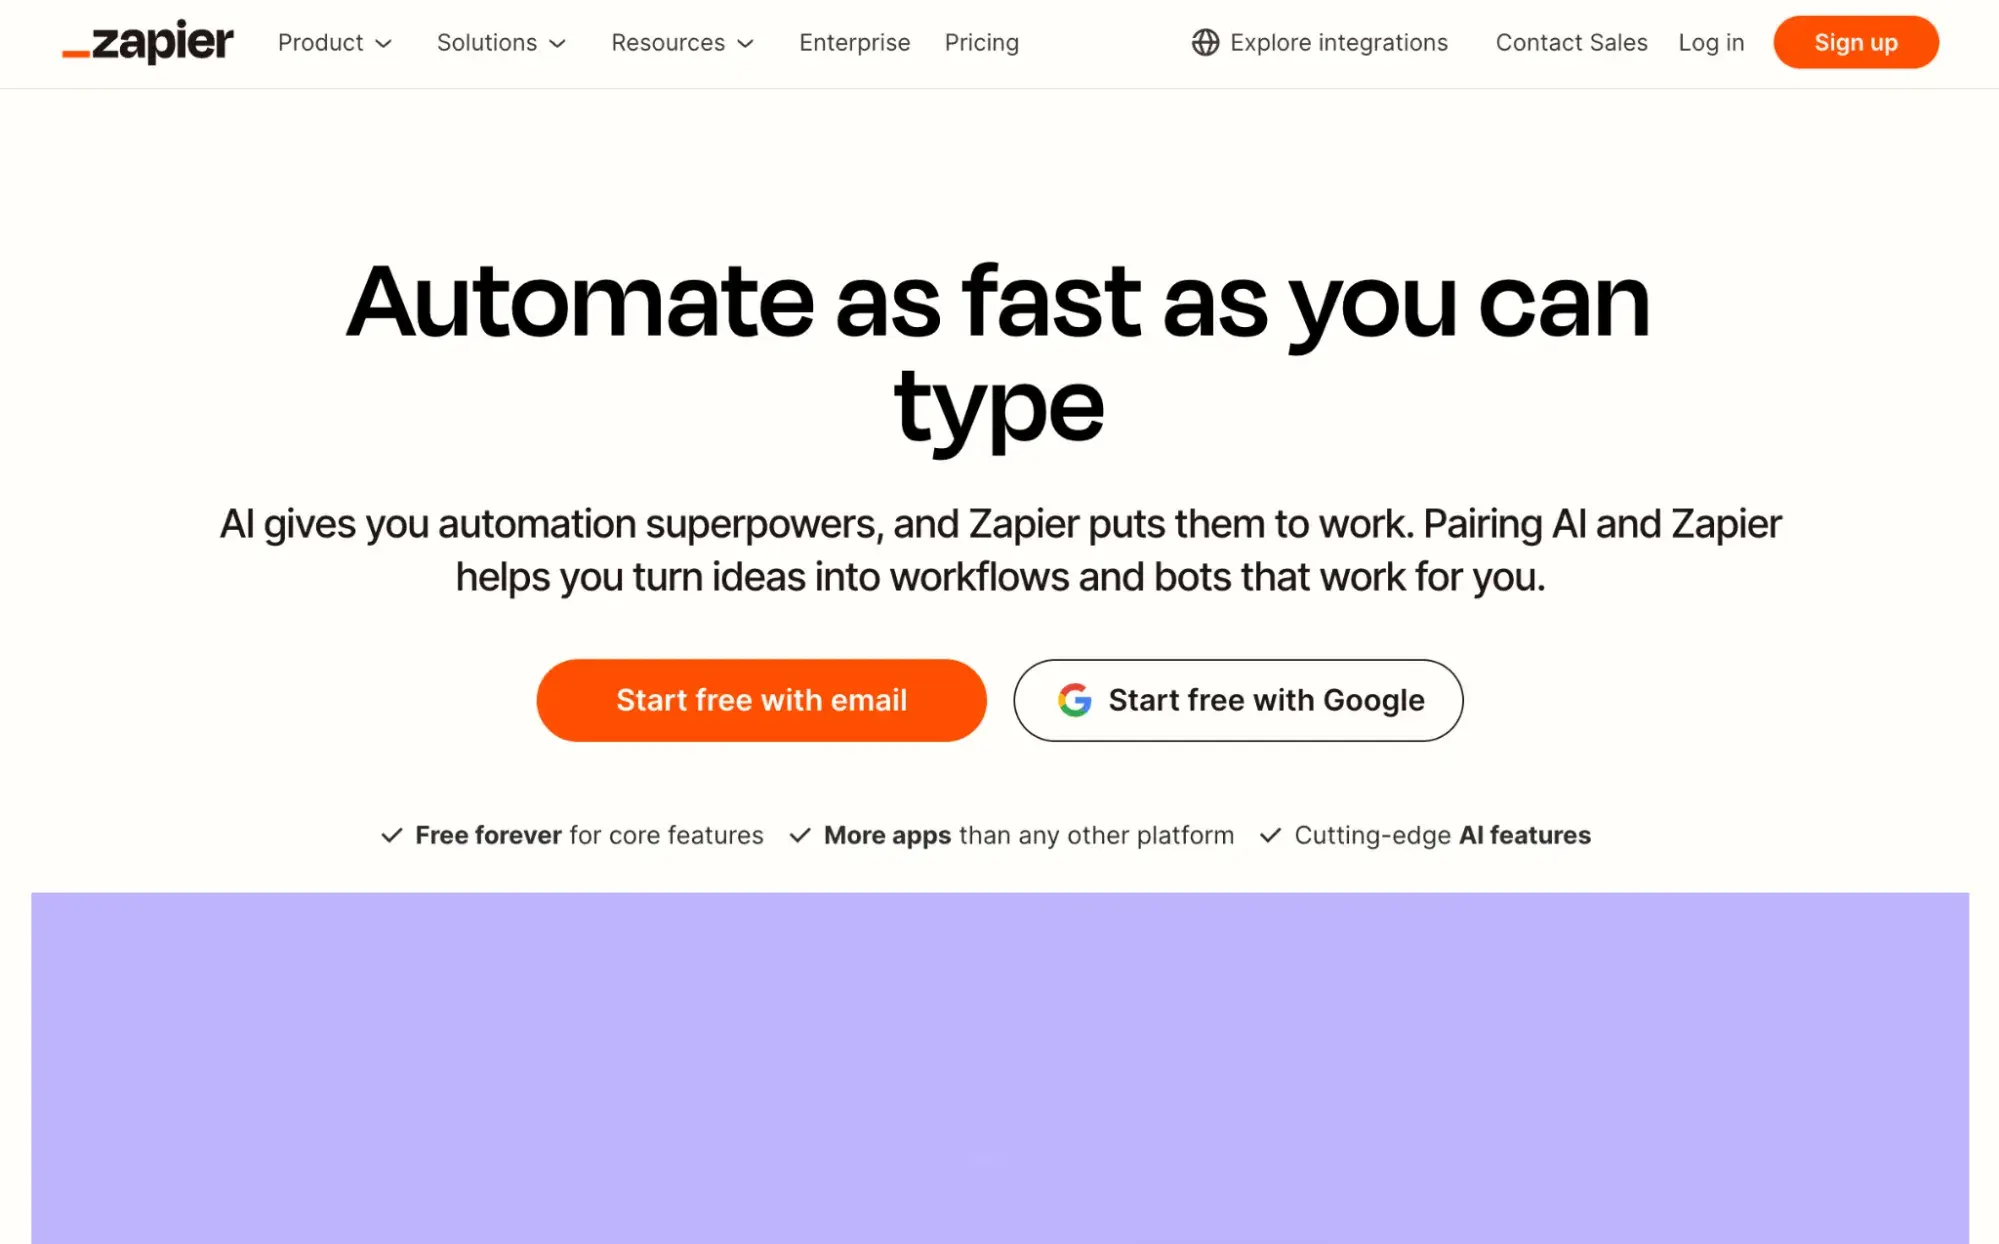The width and height of the screenshot is (1999, 1244).
Task: Expand the Resources dropdown menu
Action: tap(681, 42)
